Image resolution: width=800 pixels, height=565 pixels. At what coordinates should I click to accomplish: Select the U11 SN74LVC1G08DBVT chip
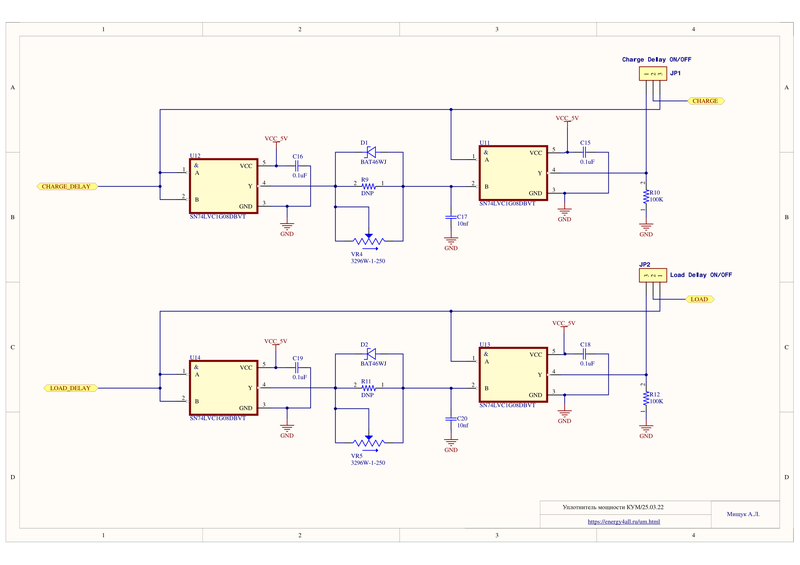click(x=512, y=173)
